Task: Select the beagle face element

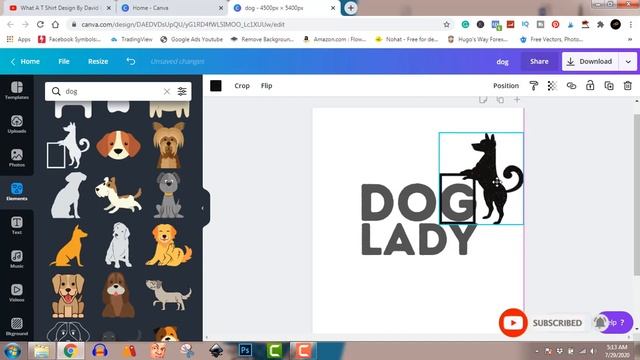Action: point(118,144)
